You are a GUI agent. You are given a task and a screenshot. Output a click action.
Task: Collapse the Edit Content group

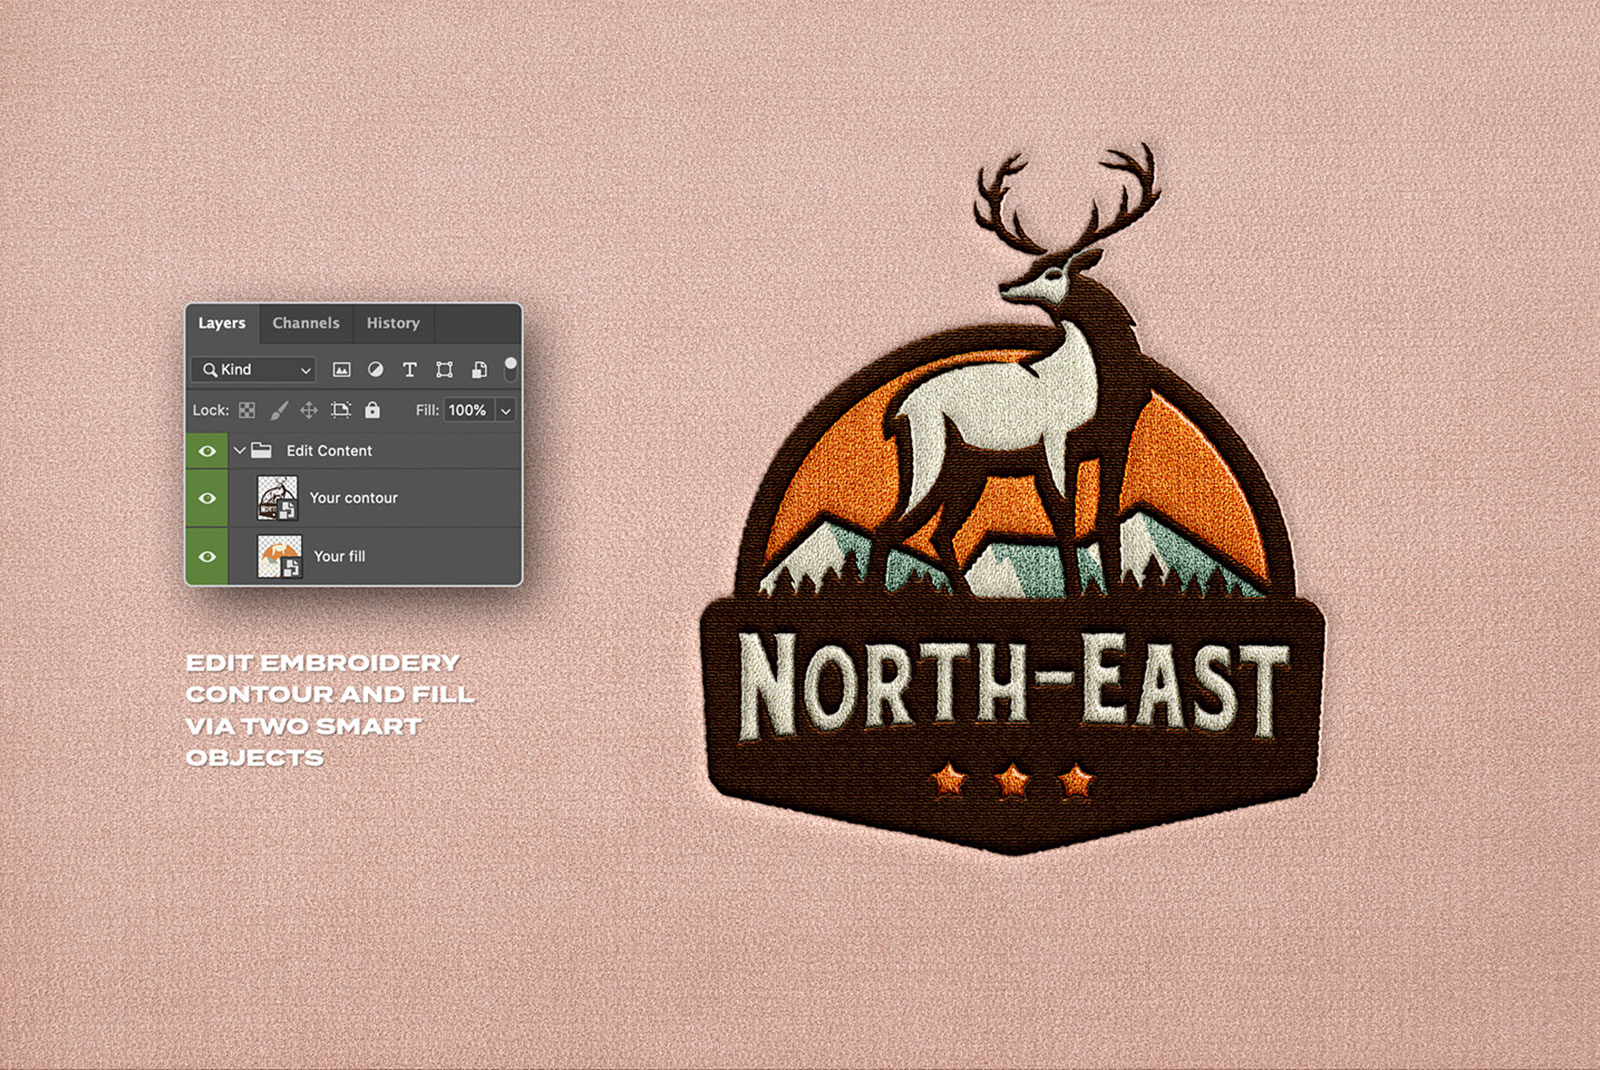pos(239,451)
